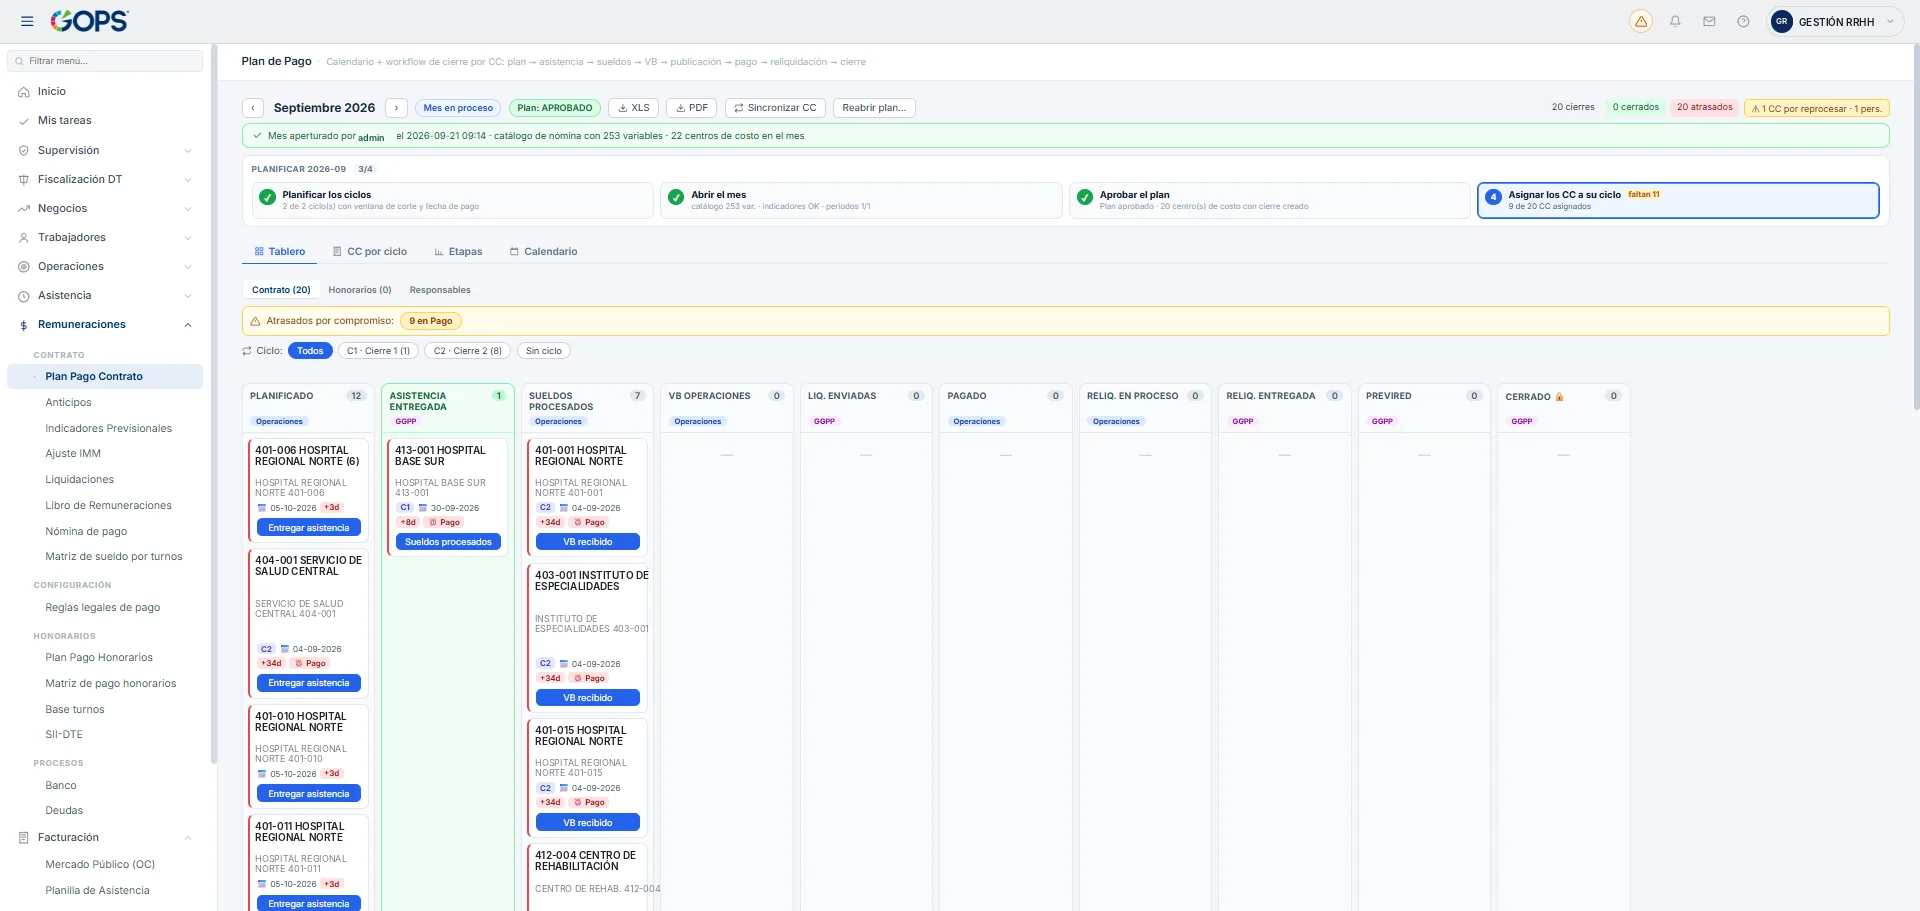Filter by Sin ciclo chip
The image size is (1920, 911).
point(544,351)
